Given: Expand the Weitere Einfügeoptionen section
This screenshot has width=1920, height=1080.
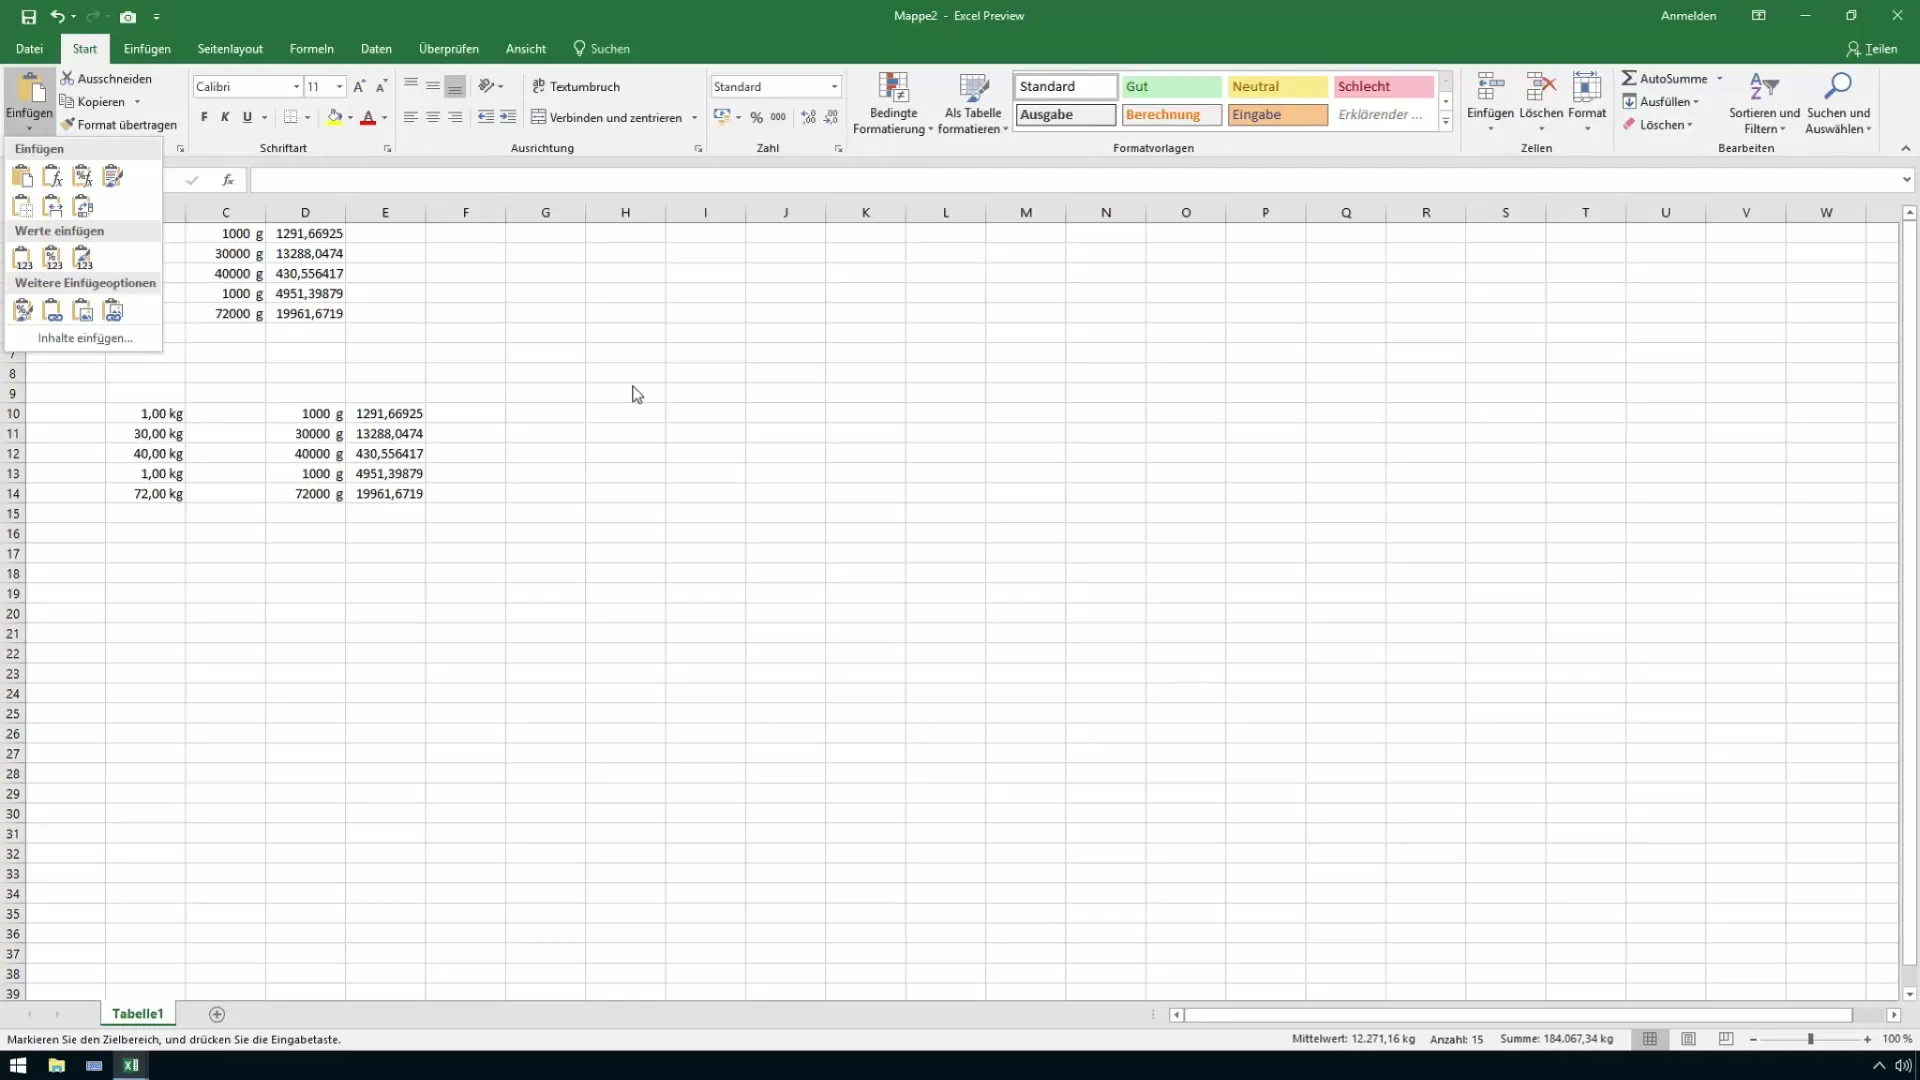Looking at the screenshot, I should pyautogui.click(x=84, y=282).
